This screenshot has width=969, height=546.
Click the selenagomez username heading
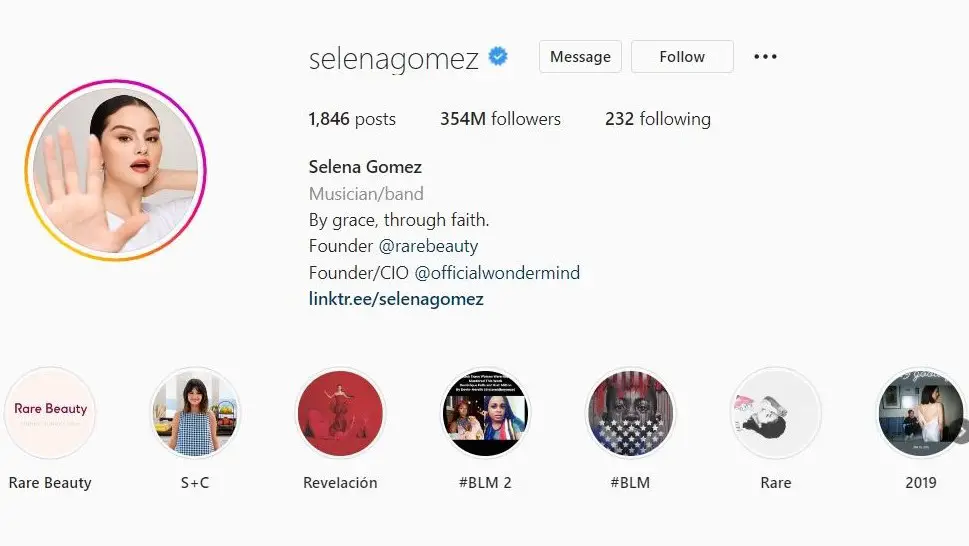[394, 59]
